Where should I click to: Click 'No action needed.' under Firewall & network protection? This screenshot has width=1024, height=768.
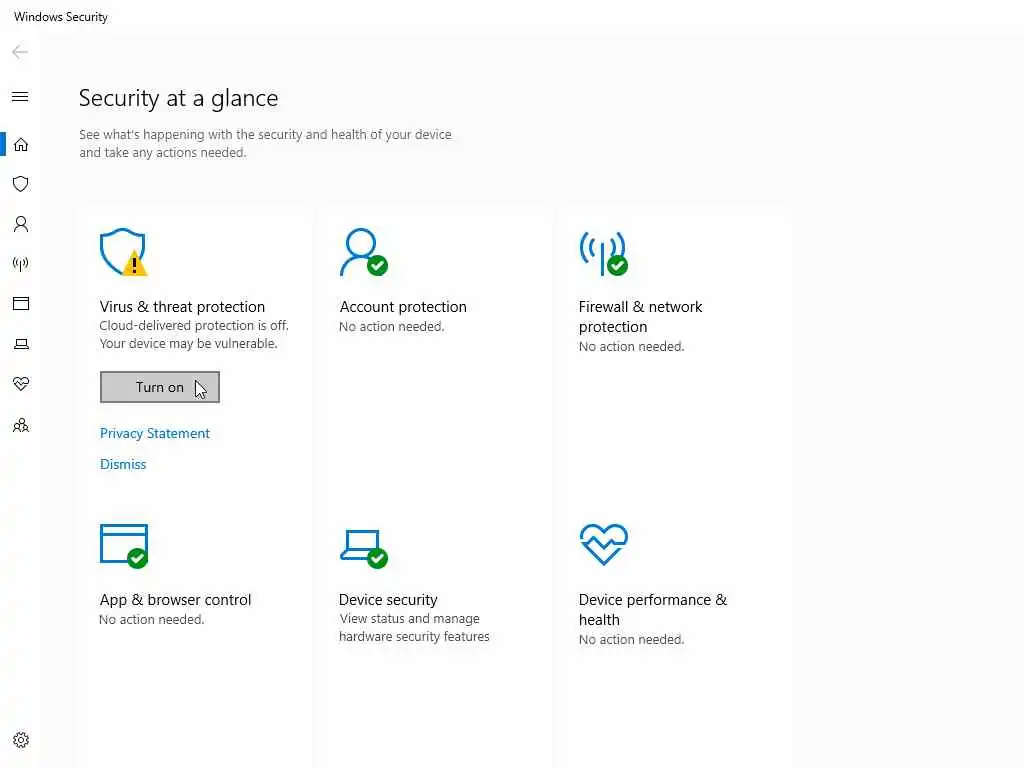pyautogui.click(x=632, y=347)
